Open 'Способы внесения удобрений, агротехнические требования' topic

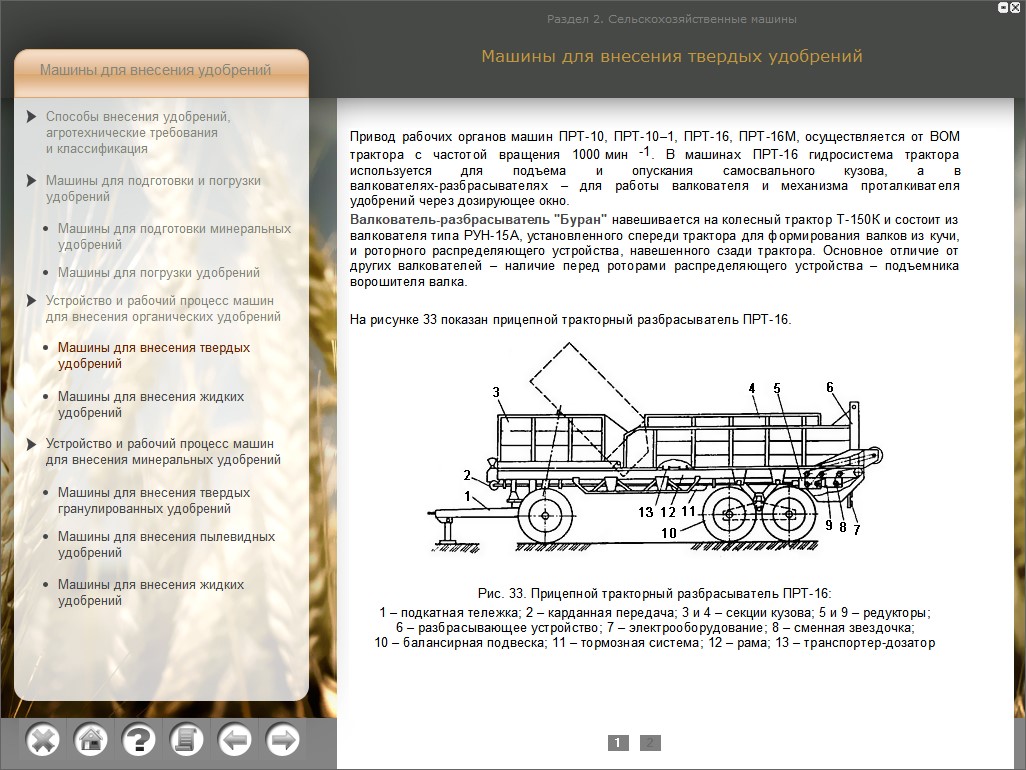138,132
